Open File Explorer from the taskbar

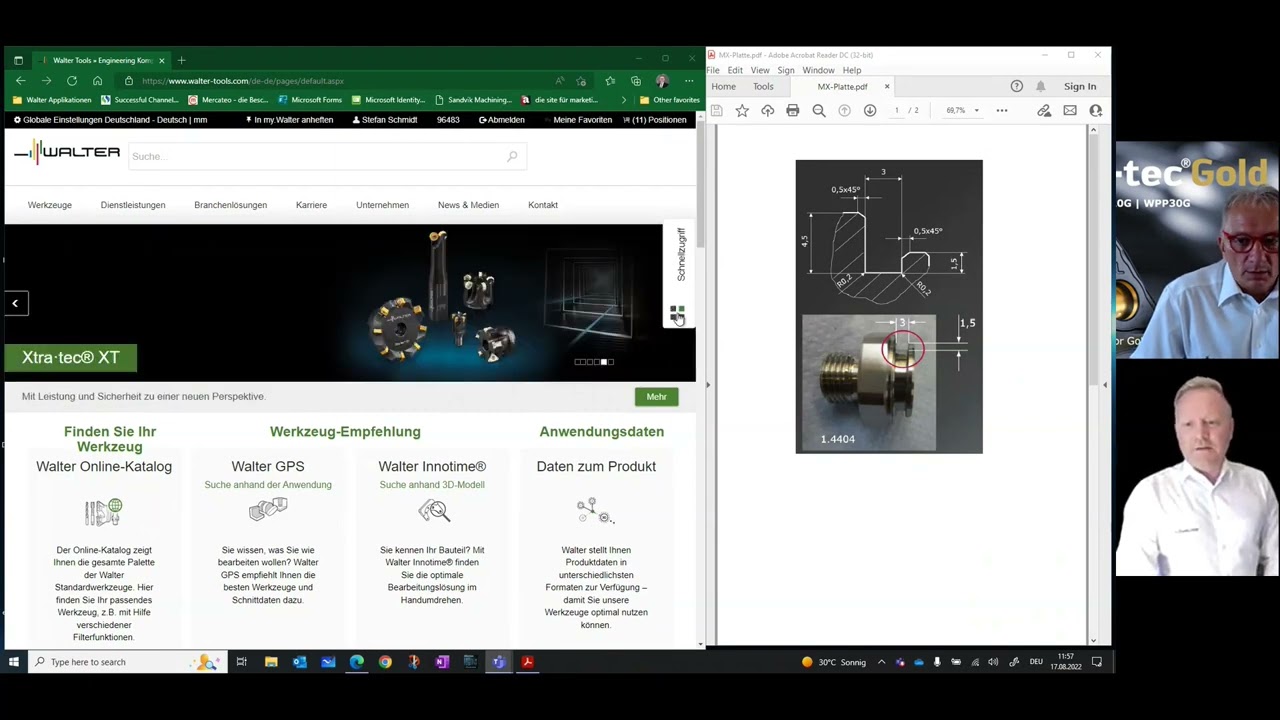(x=271, y=662)
